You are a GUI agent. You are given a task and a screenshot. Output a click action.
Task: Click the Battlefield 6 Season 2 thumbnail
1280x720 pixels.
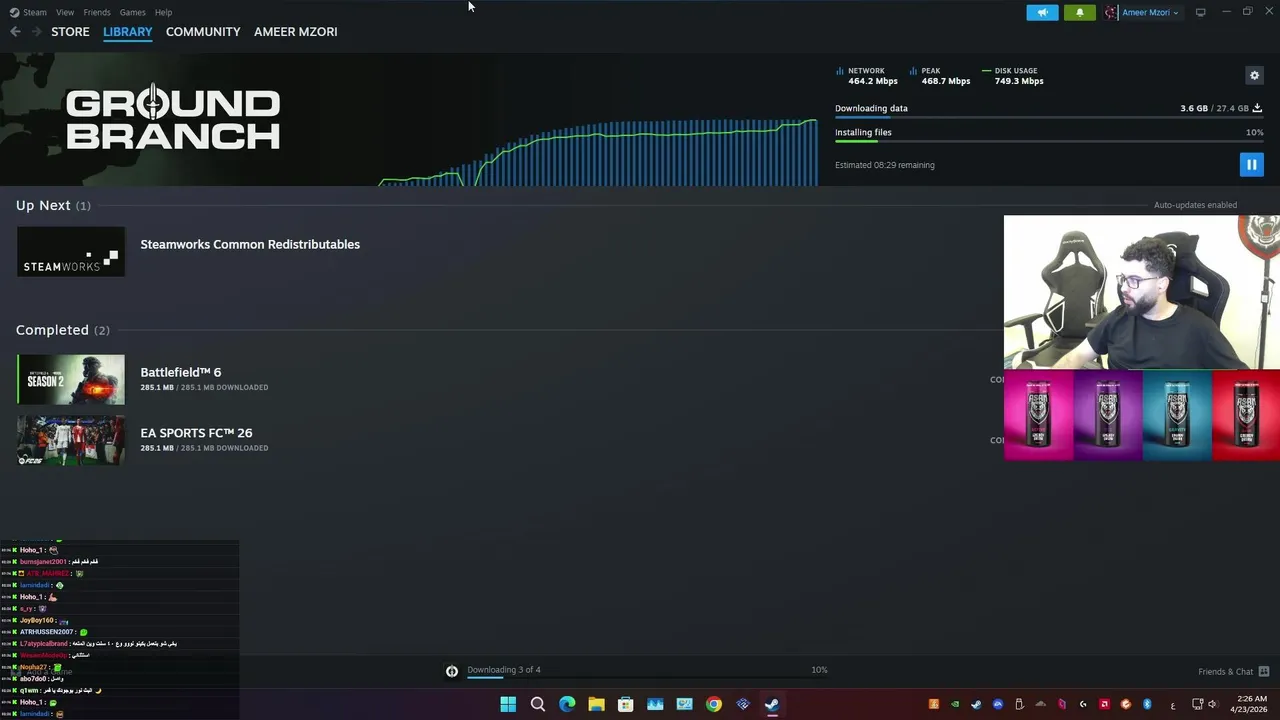pyautogui.click(x=71, y=379)
